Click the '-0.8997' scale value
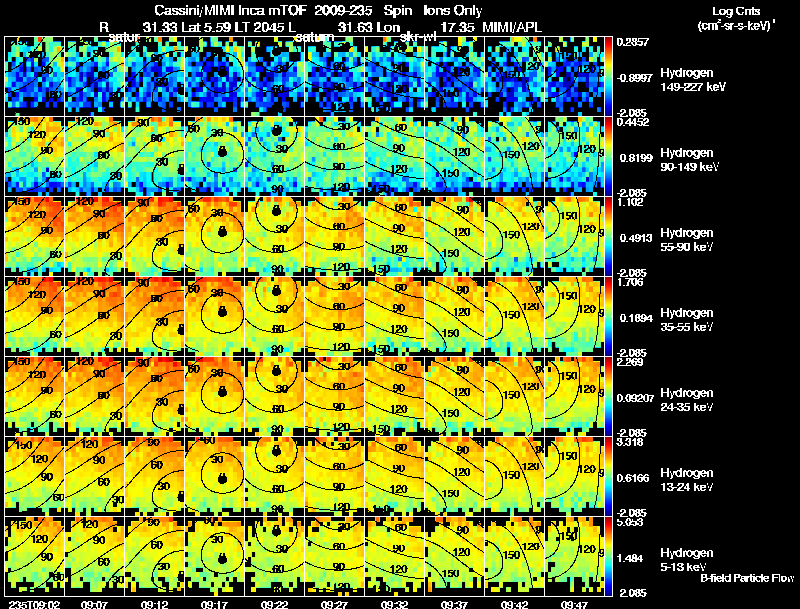The height and width of the screenshot is (609, 800). (x=635, y=78)
